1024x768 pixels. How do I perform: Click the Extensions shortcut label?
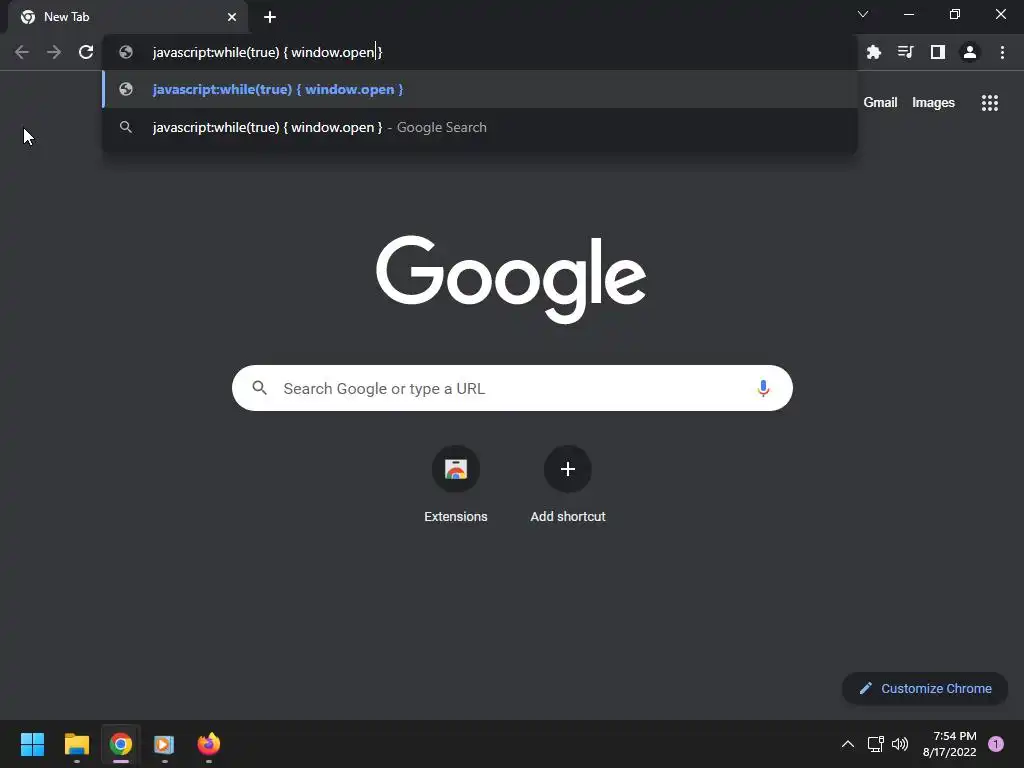(x=456, y=517)
